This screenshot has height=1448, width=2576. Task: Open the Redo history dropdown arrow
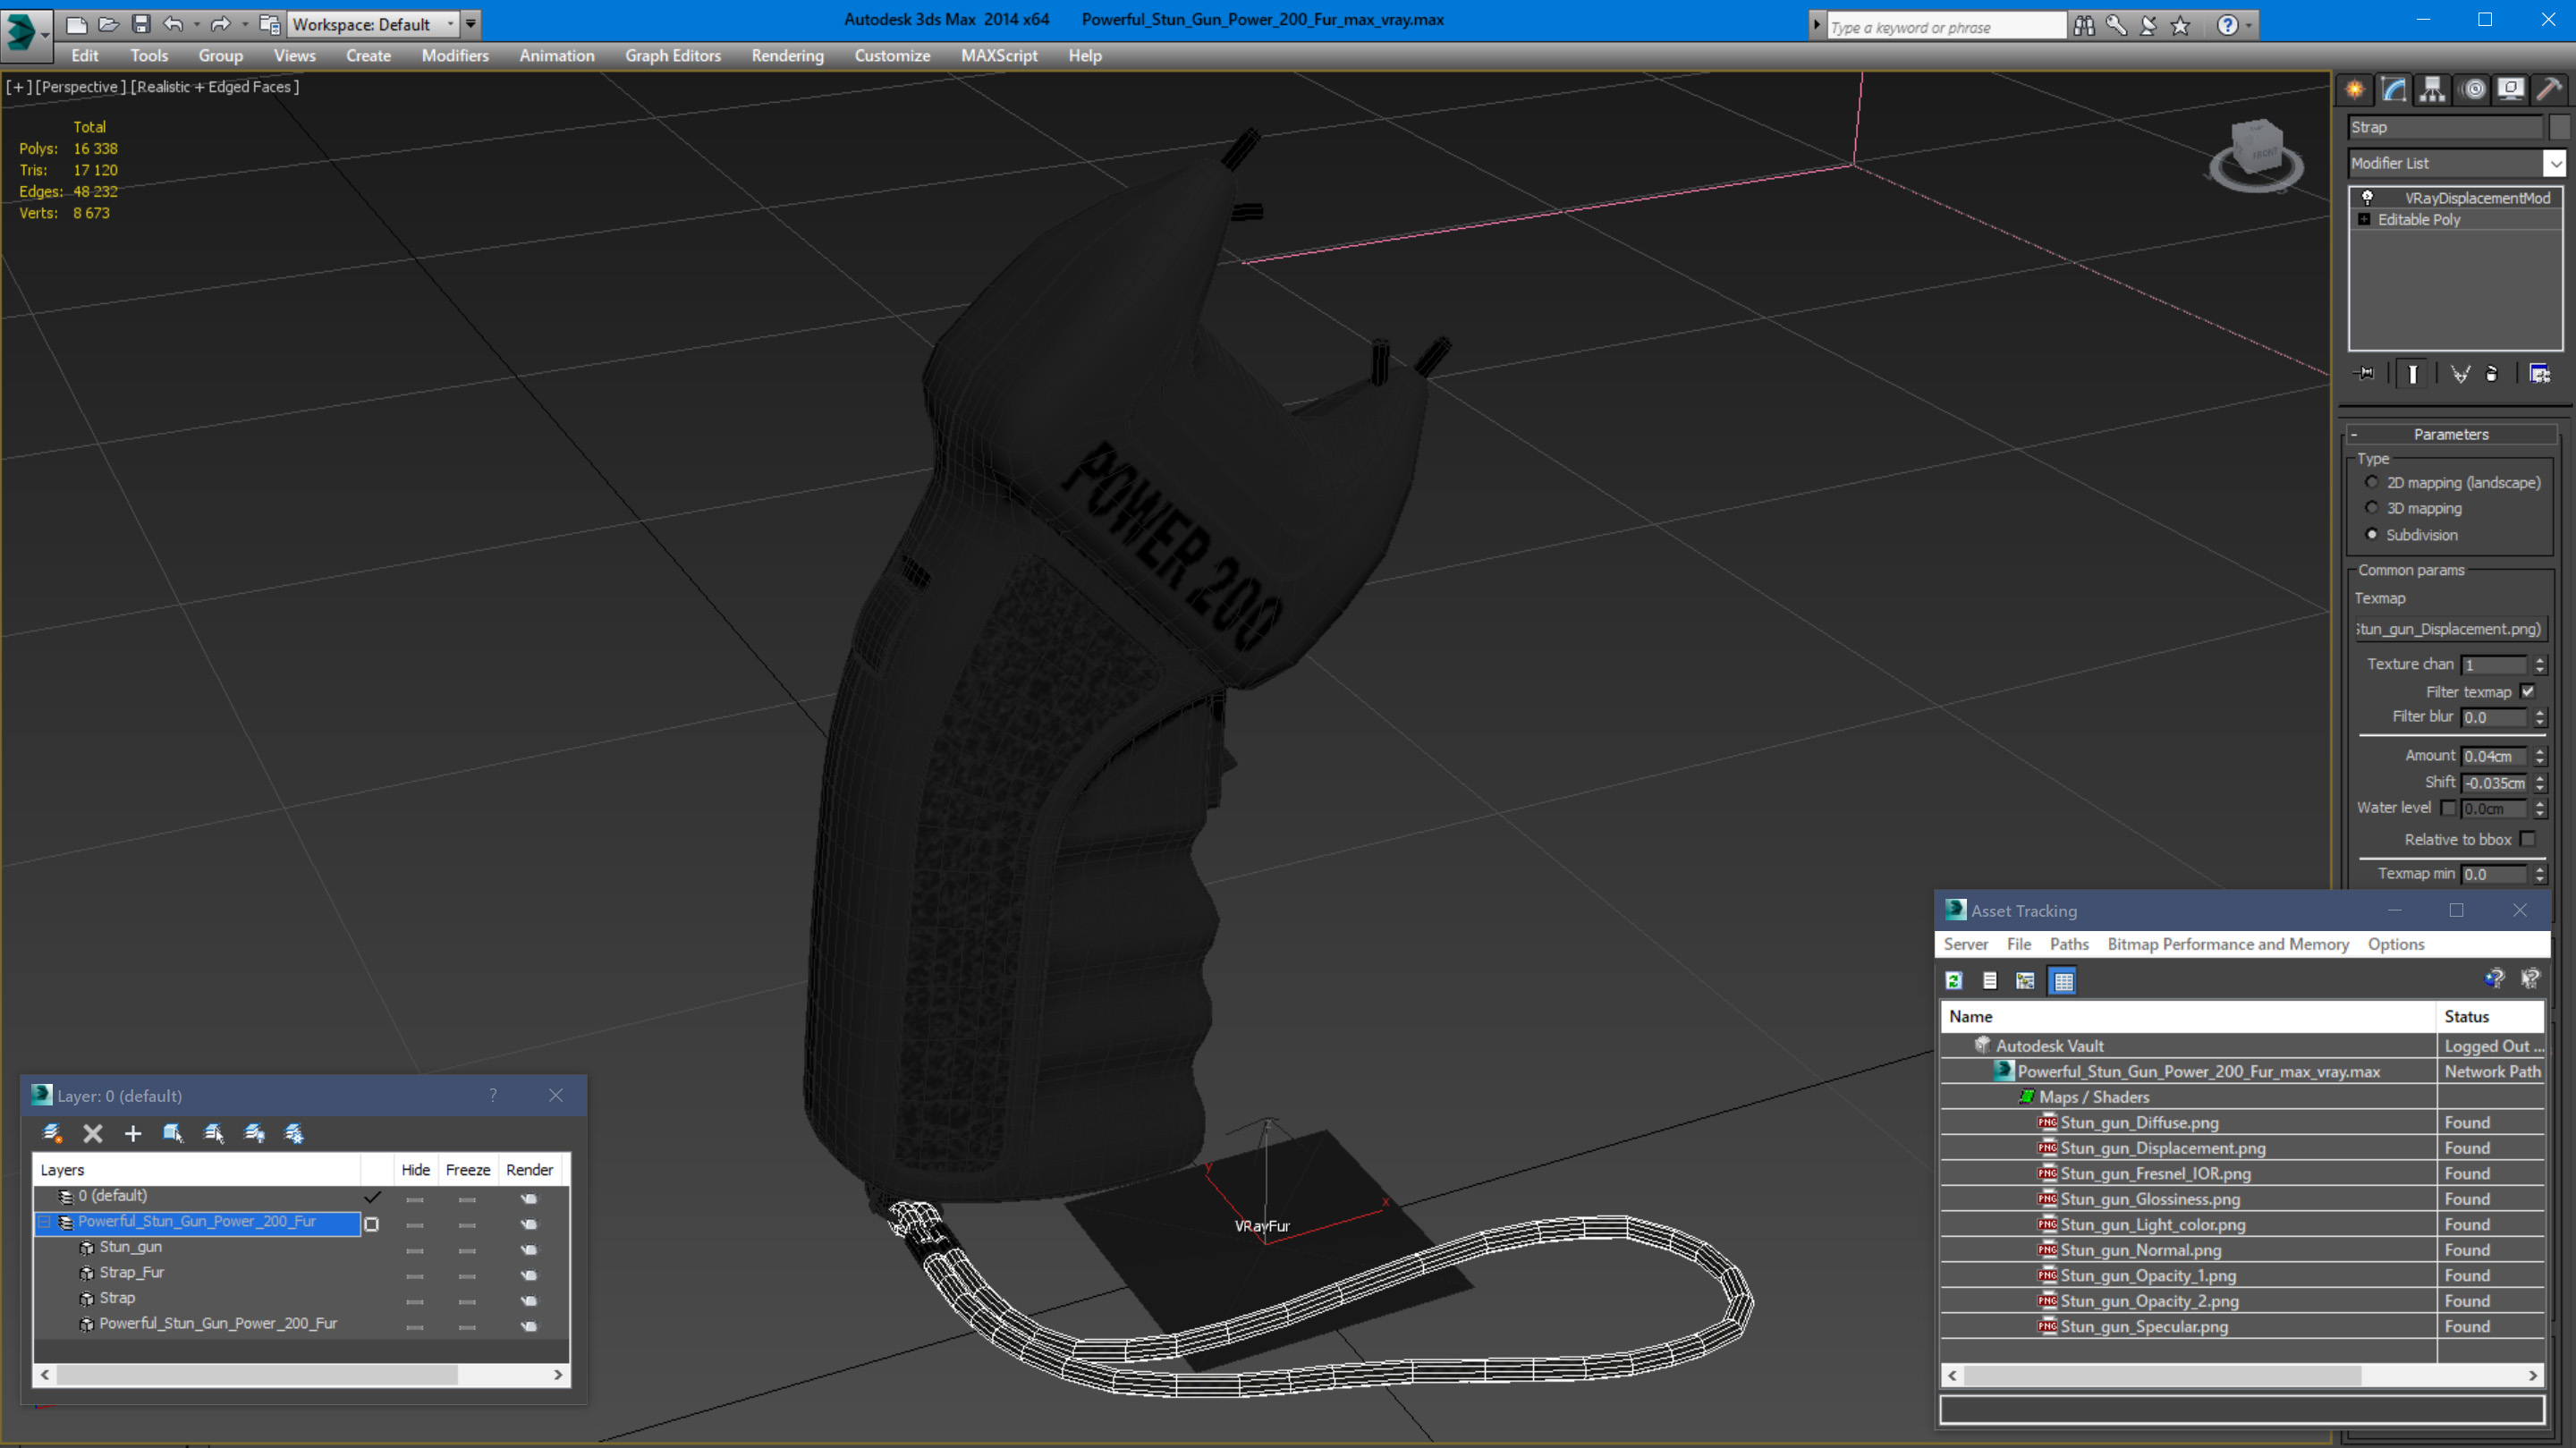pos(245,24)
